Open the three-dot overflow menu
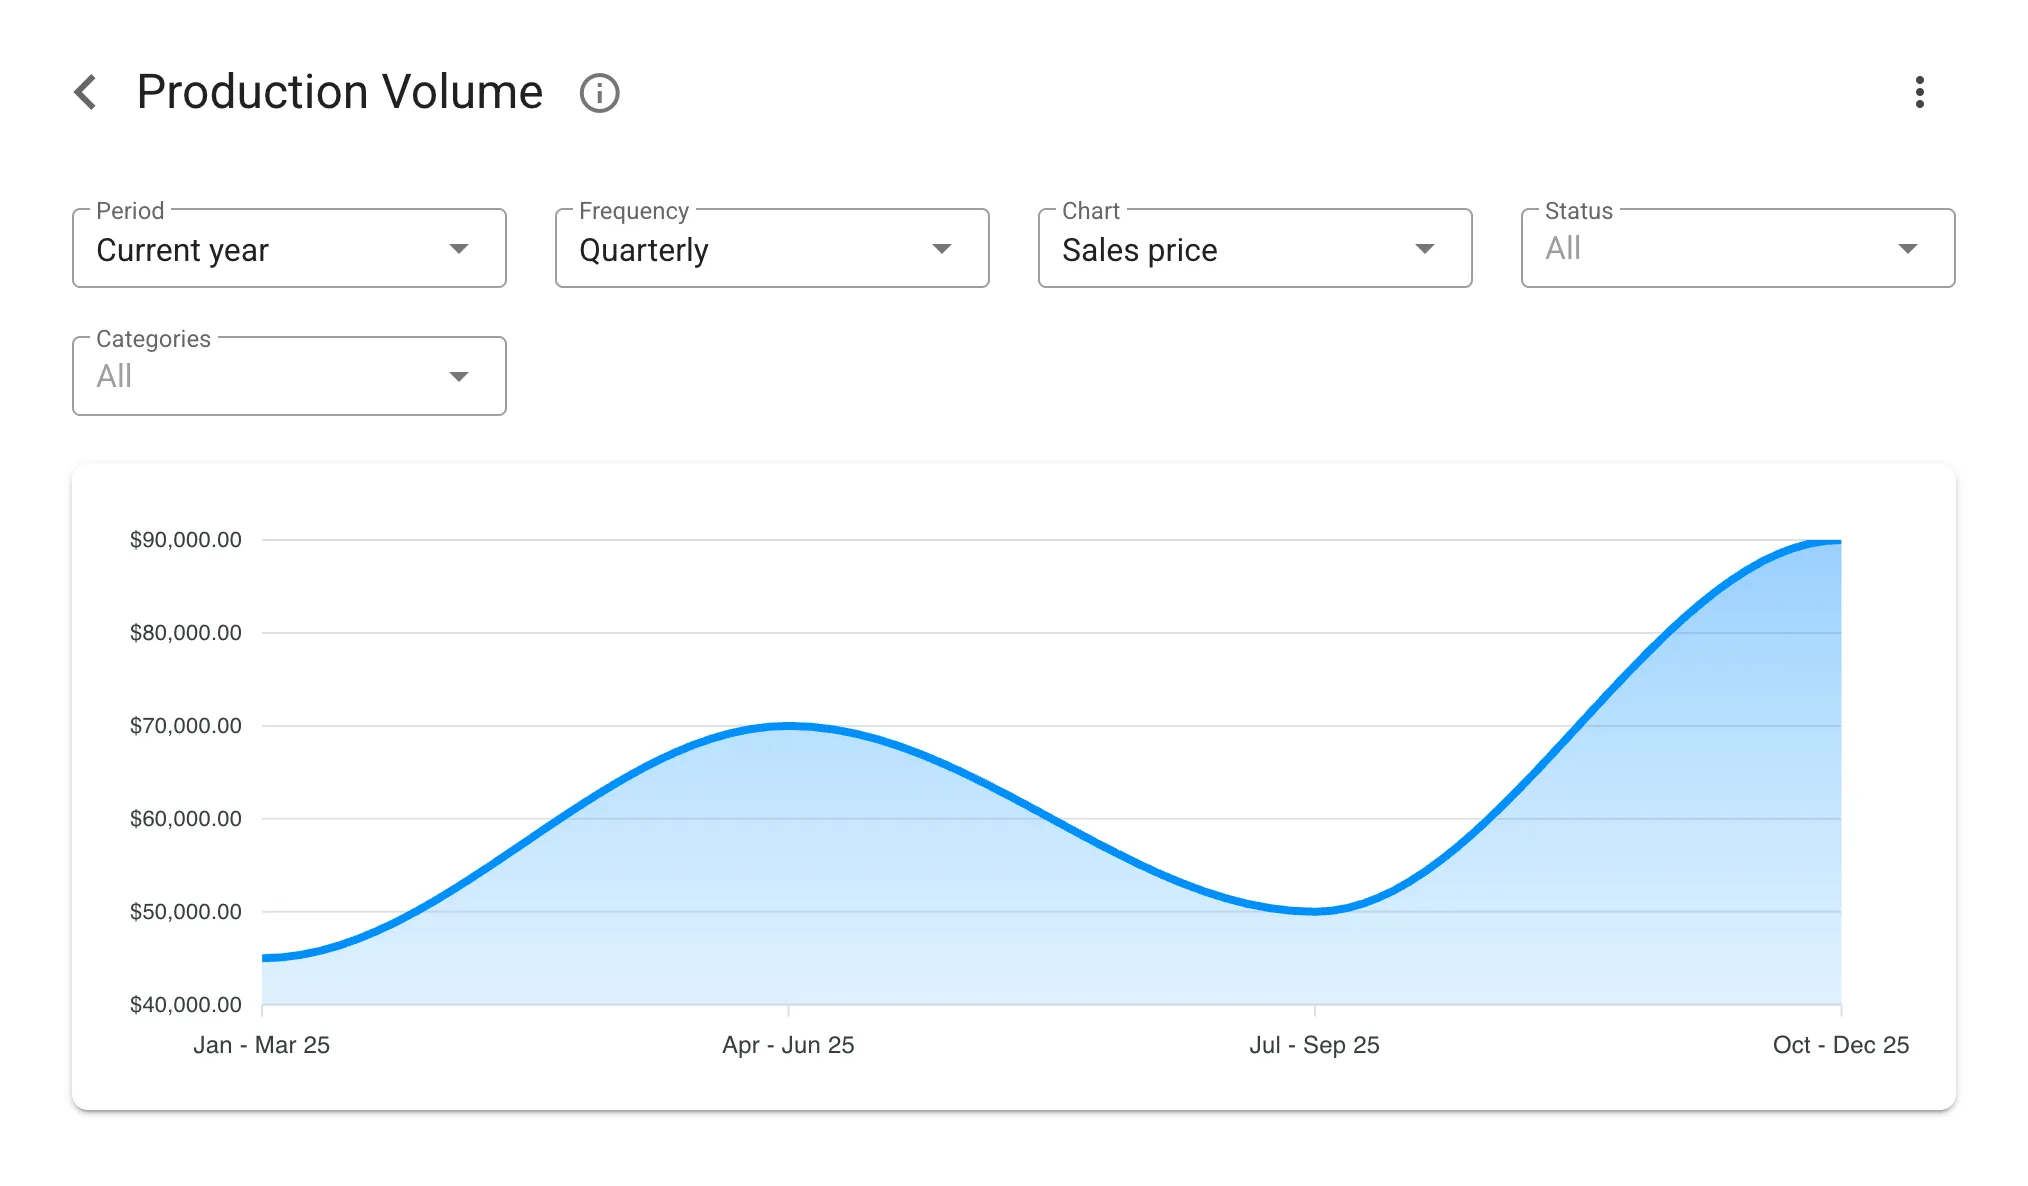 click(x=1921, y=92)
